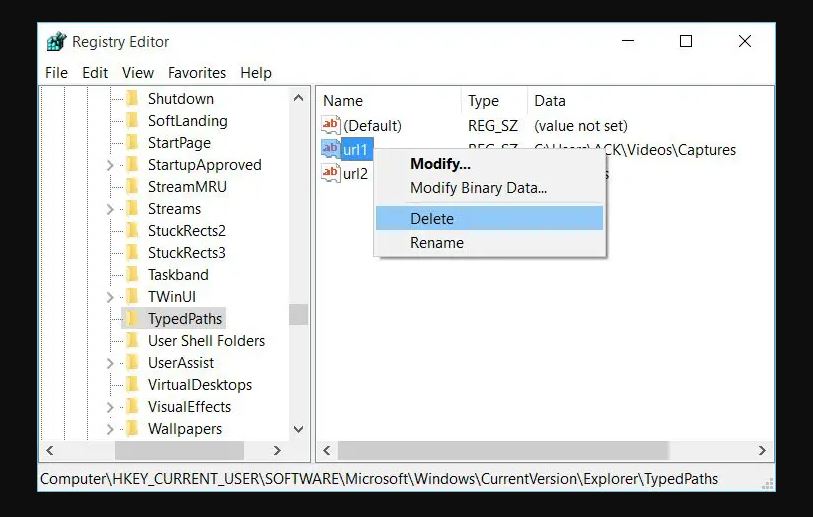
Task: Click the string value icon beside (Default)
Action: (330, 125)
